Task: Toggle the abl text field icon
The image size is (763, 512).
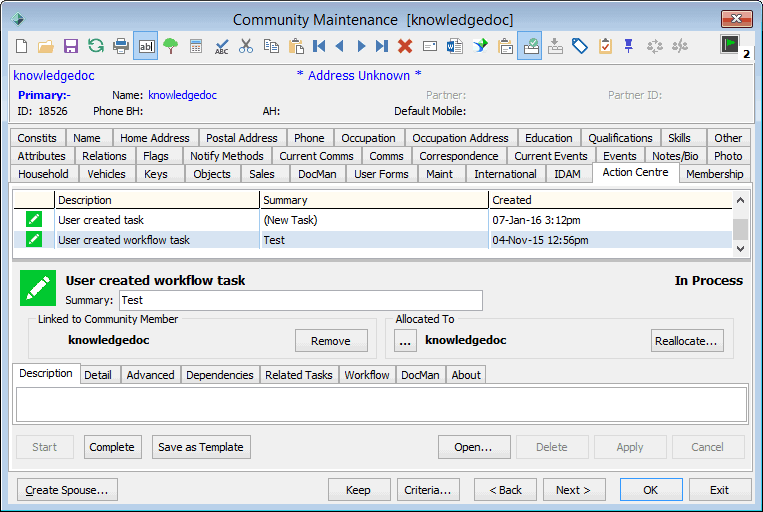Action: point(145,46)
